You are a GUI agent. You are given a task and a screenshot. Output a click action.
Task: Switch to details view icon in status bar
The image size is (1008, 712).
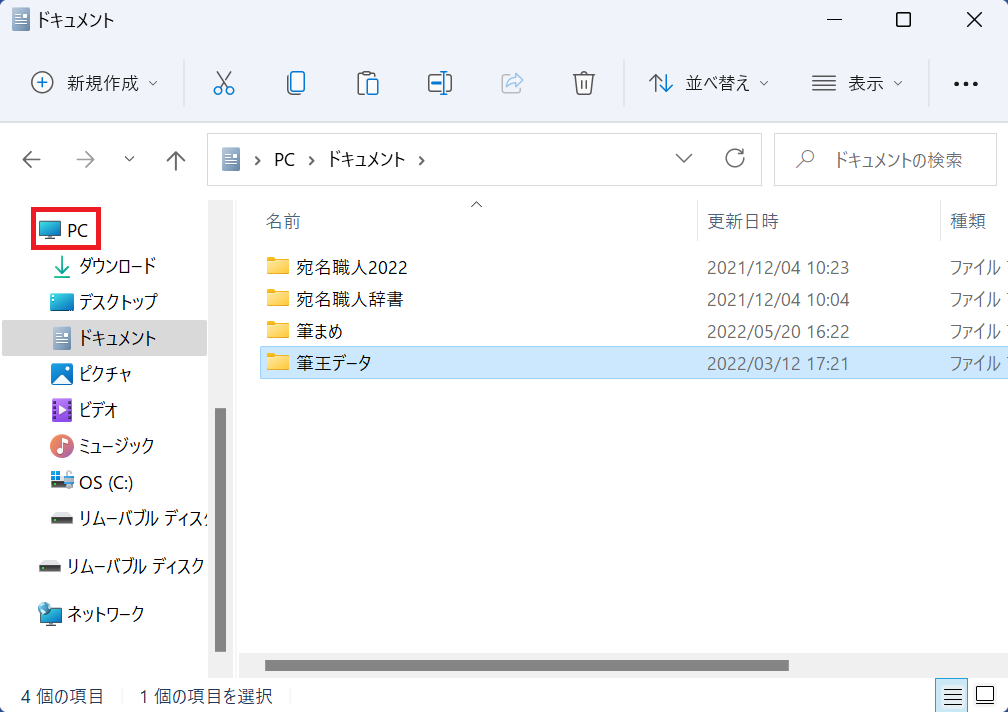952,696
